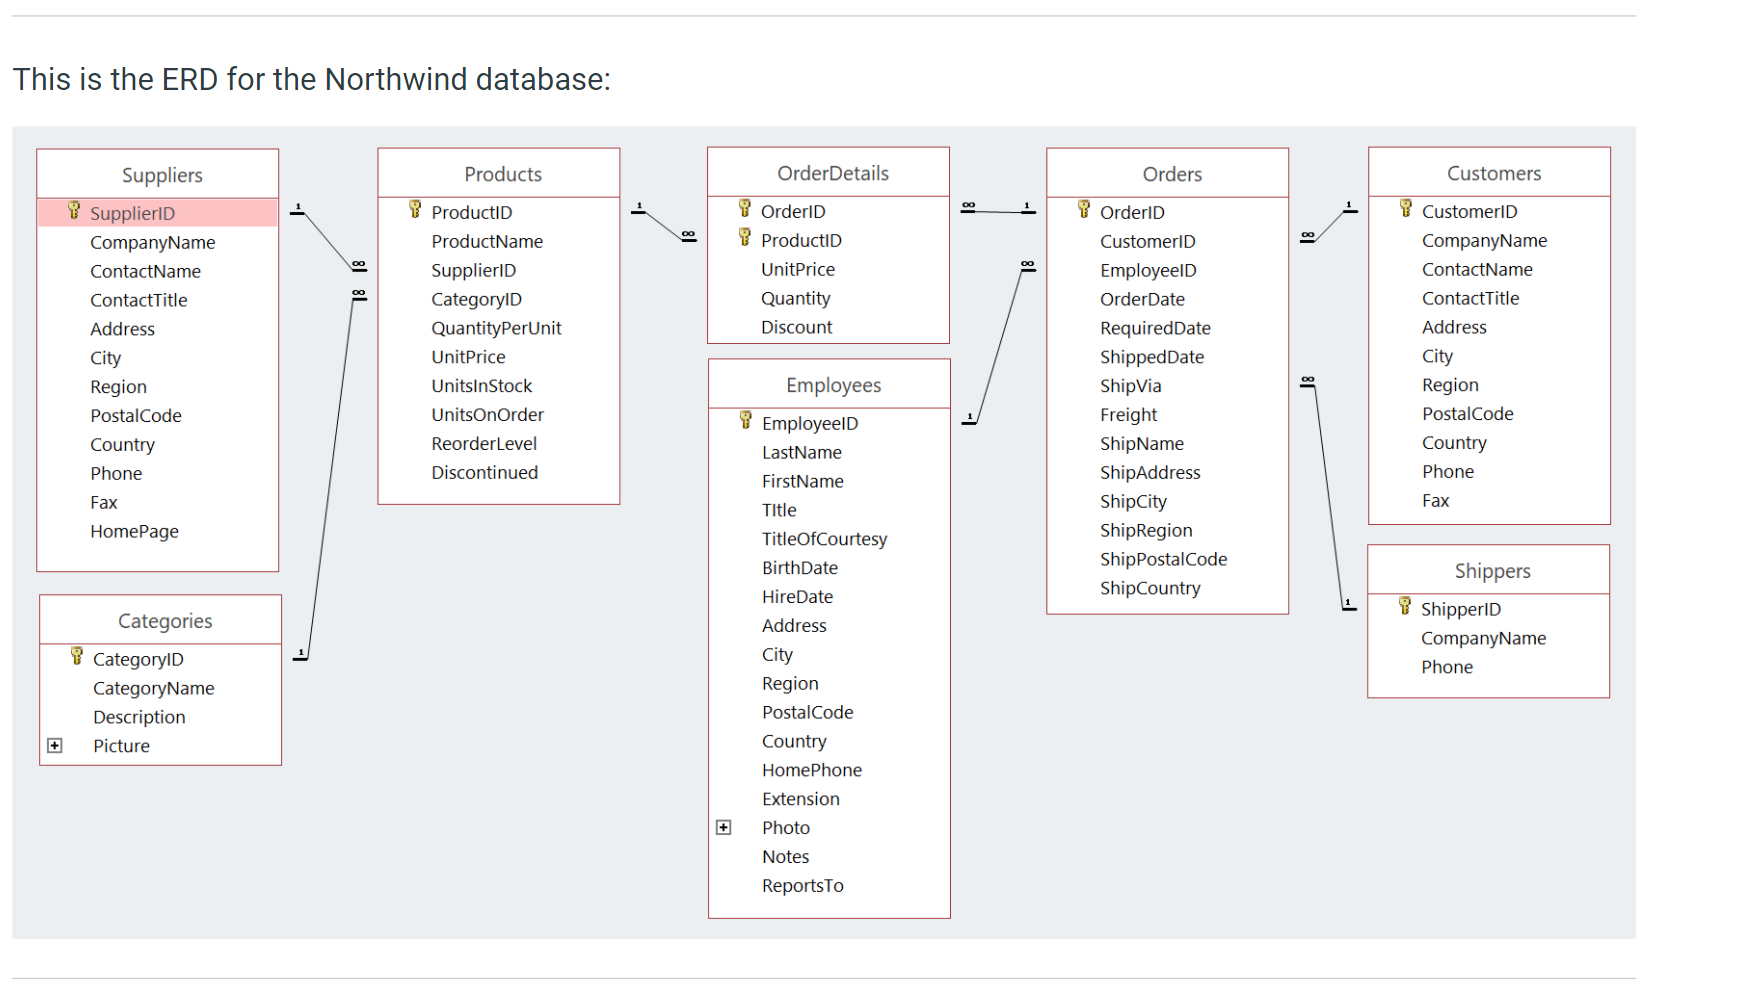Image resolution: width=1747 pixels, height=988 pixels.
Task: Click ContactName in the Customers table
Action: pyautogui.click(x=1478, y=270)
